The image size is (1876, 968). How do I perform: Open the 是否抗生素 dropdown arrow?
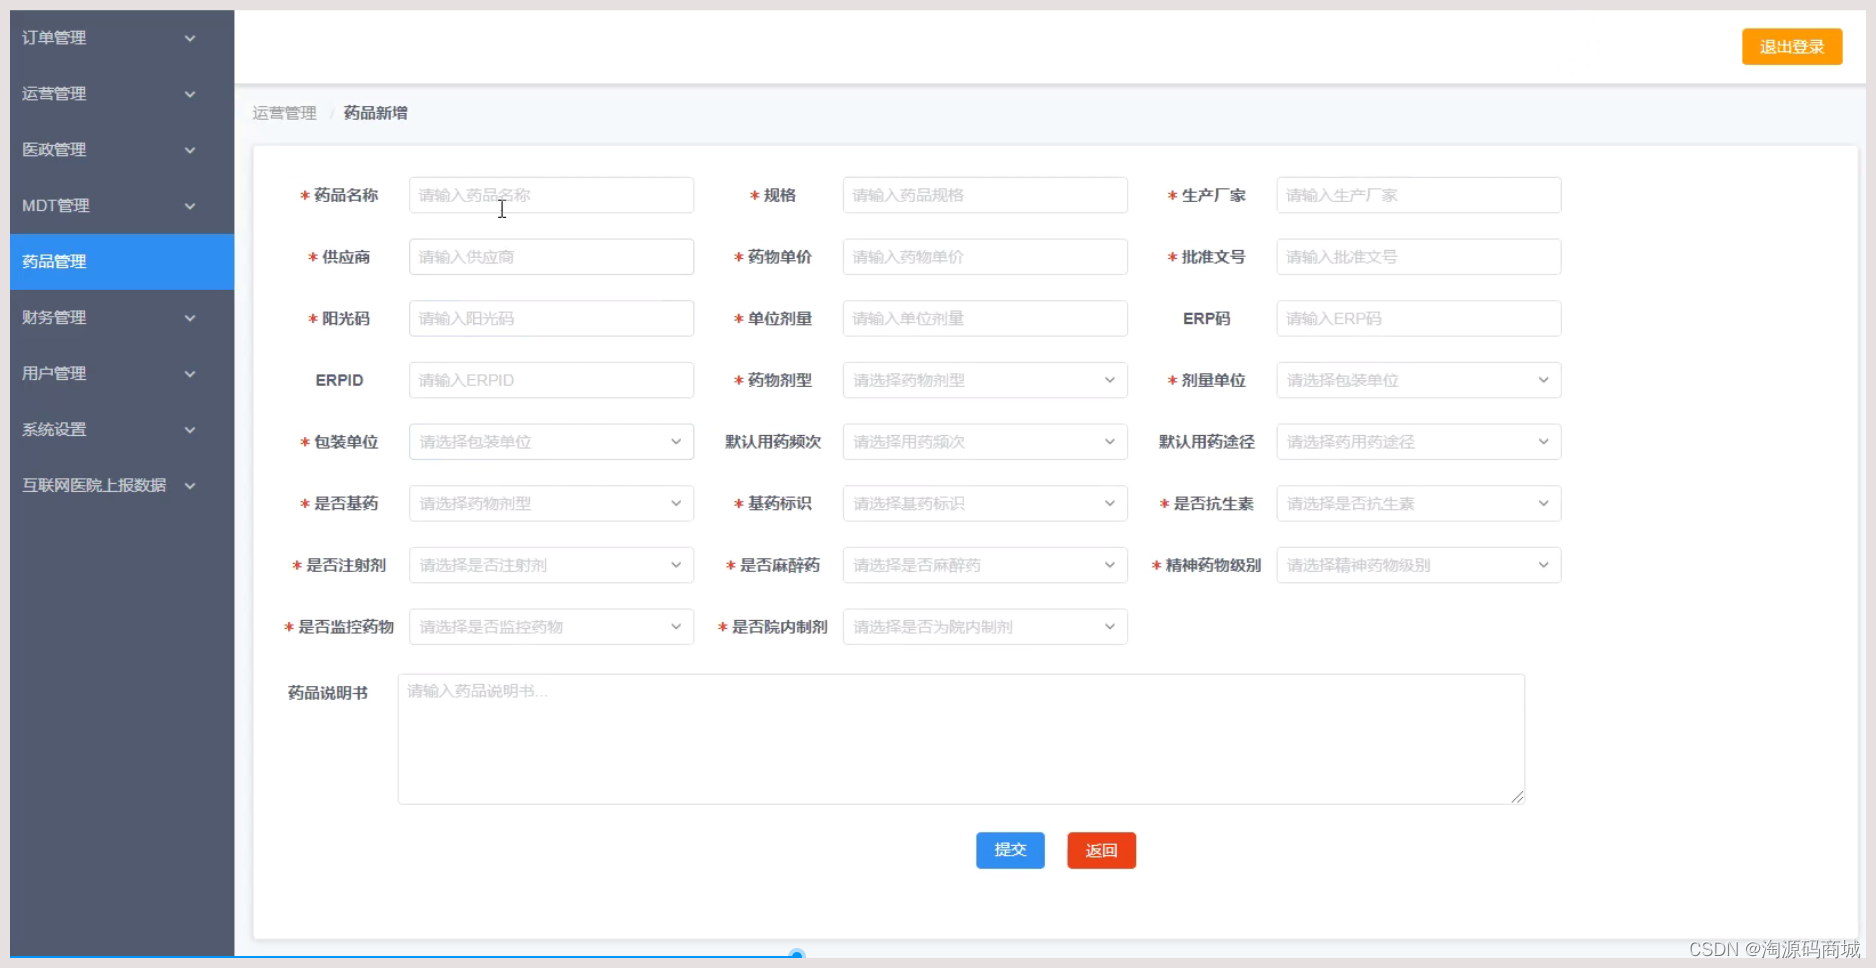tap(1542, 504)
